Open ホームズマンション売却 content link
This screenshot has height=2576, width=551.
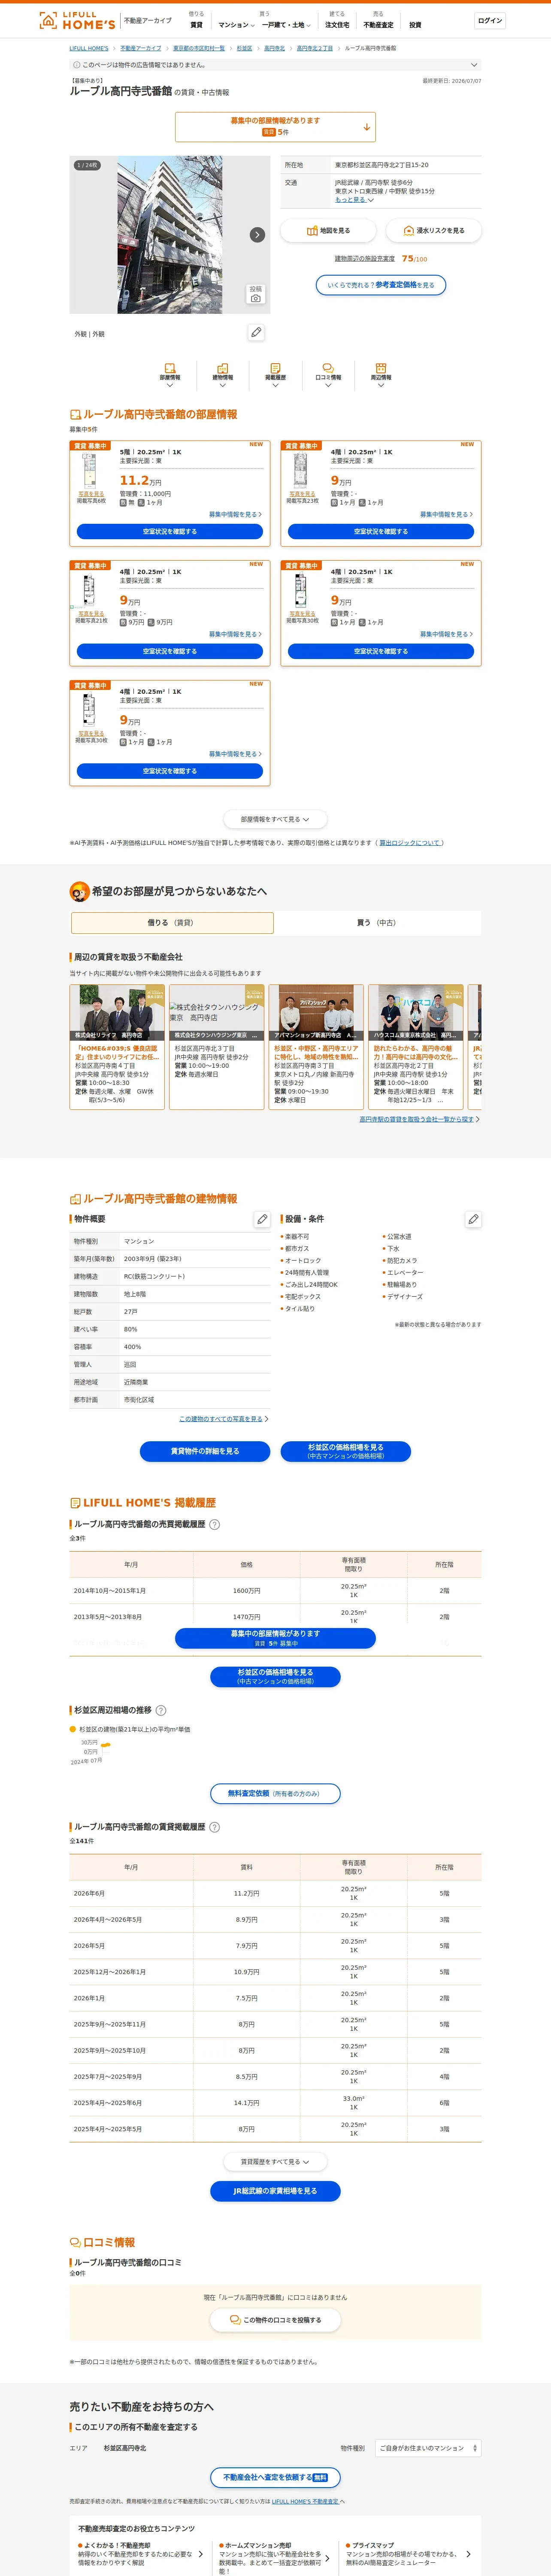click(274, 2557)
